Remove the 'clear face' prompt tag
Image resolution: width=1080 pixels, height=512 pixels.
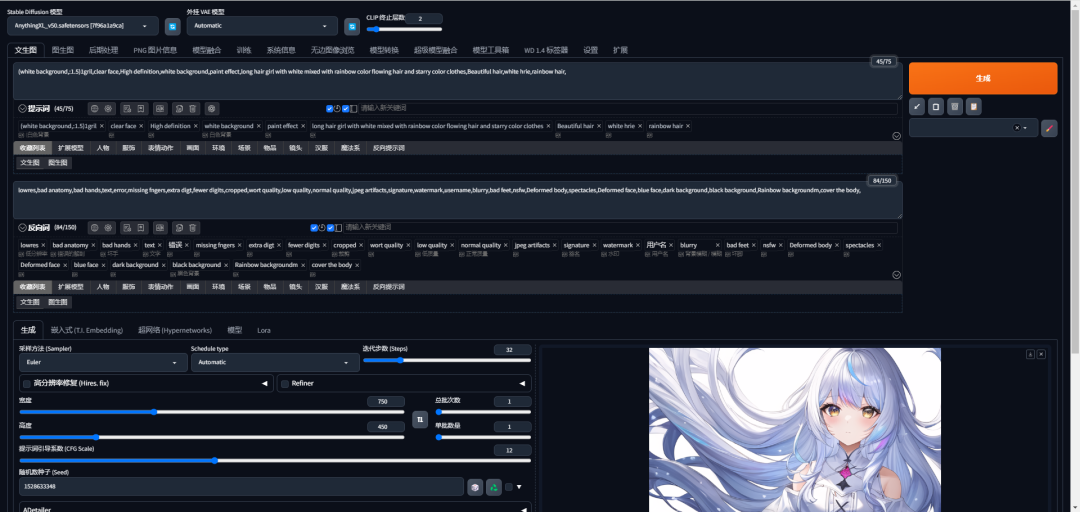coord(141,126)
